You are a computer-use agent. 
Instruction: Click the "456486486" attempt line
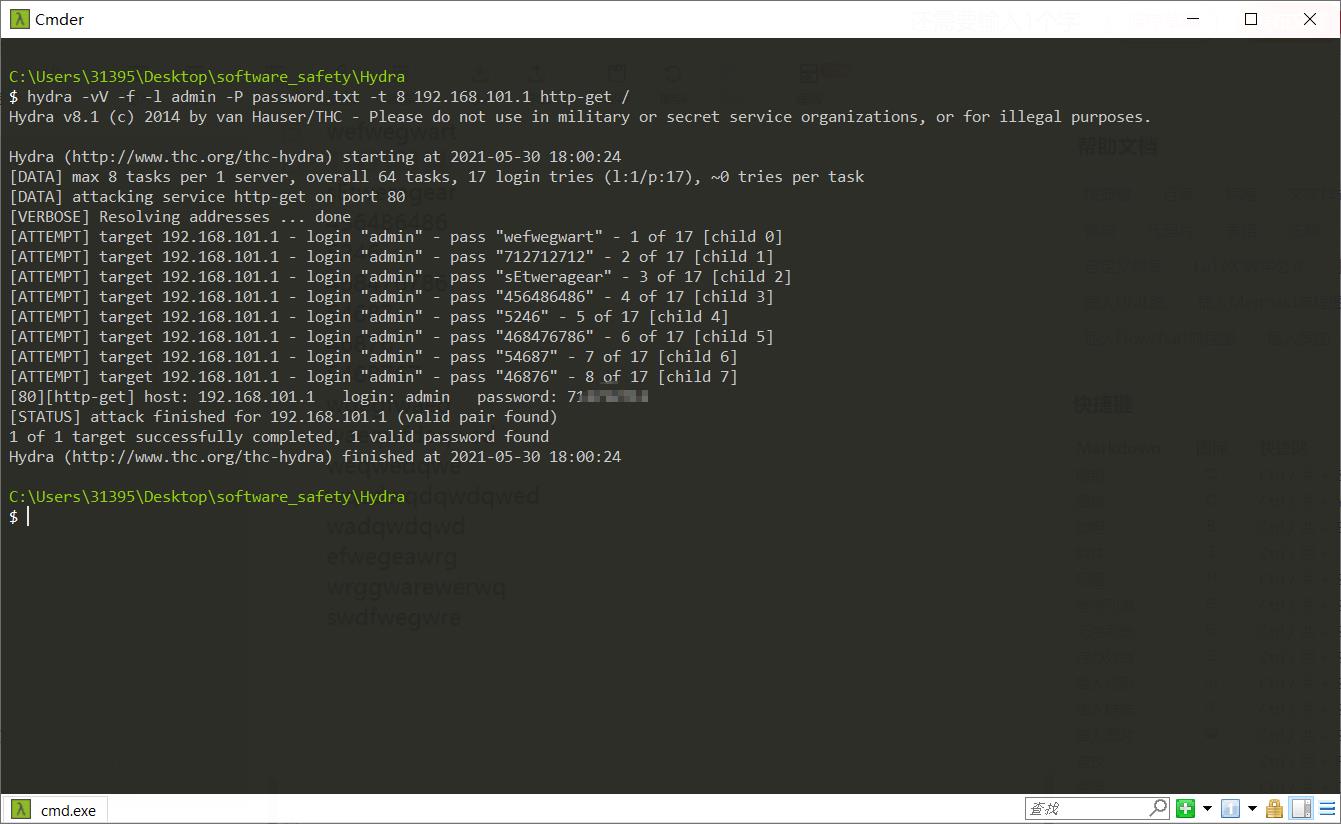[x=391, y=297]
